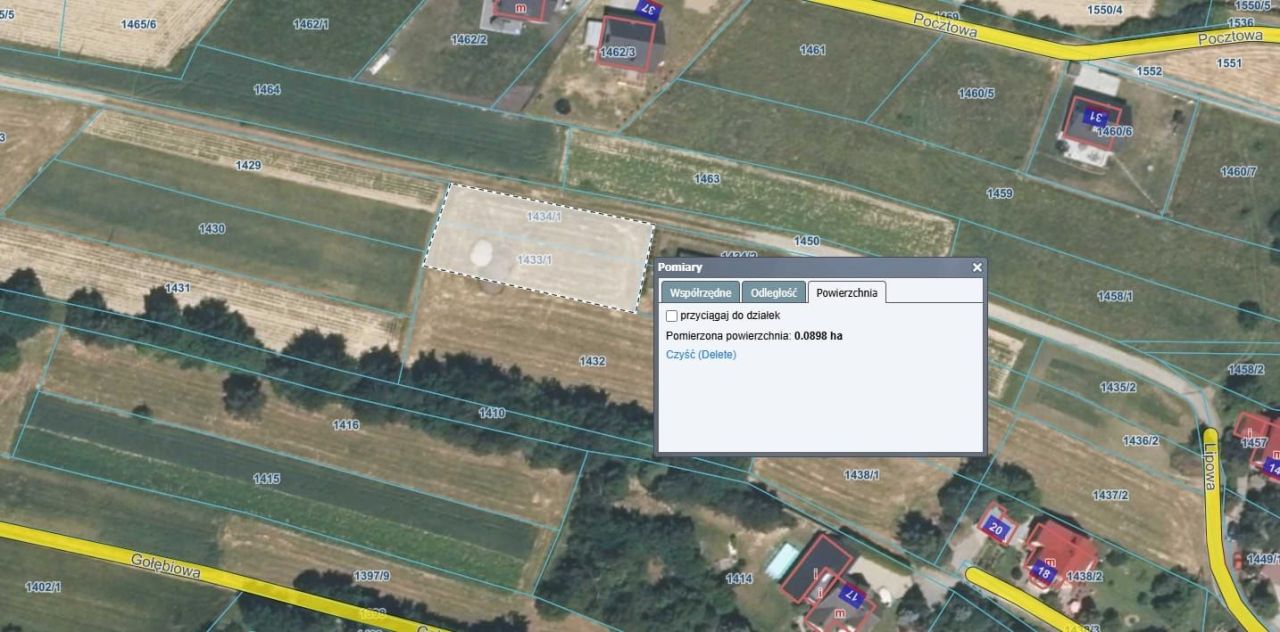Image resolution: width=1280 pixels, height=632 pixels.
Task: Click house number marker 20
Action: point(996,527)
